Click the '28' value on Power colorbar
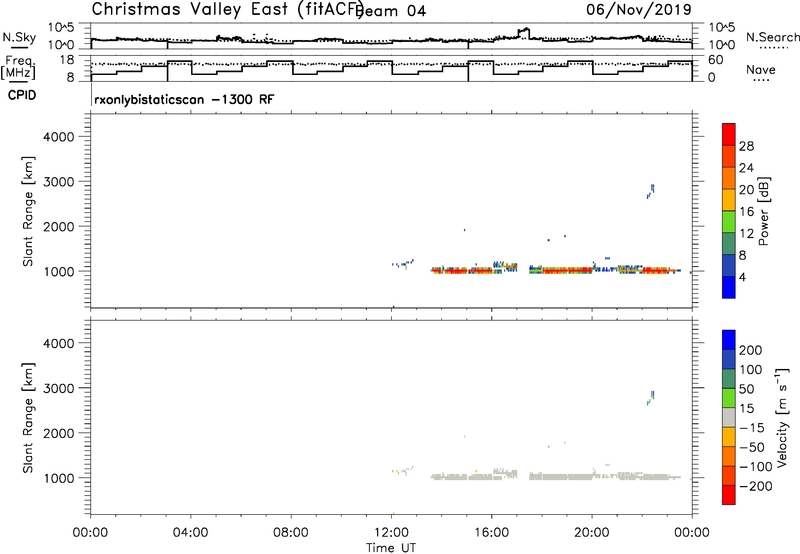Image resolution: width=800 pixels, height=554 pixels. coord(746,146)
